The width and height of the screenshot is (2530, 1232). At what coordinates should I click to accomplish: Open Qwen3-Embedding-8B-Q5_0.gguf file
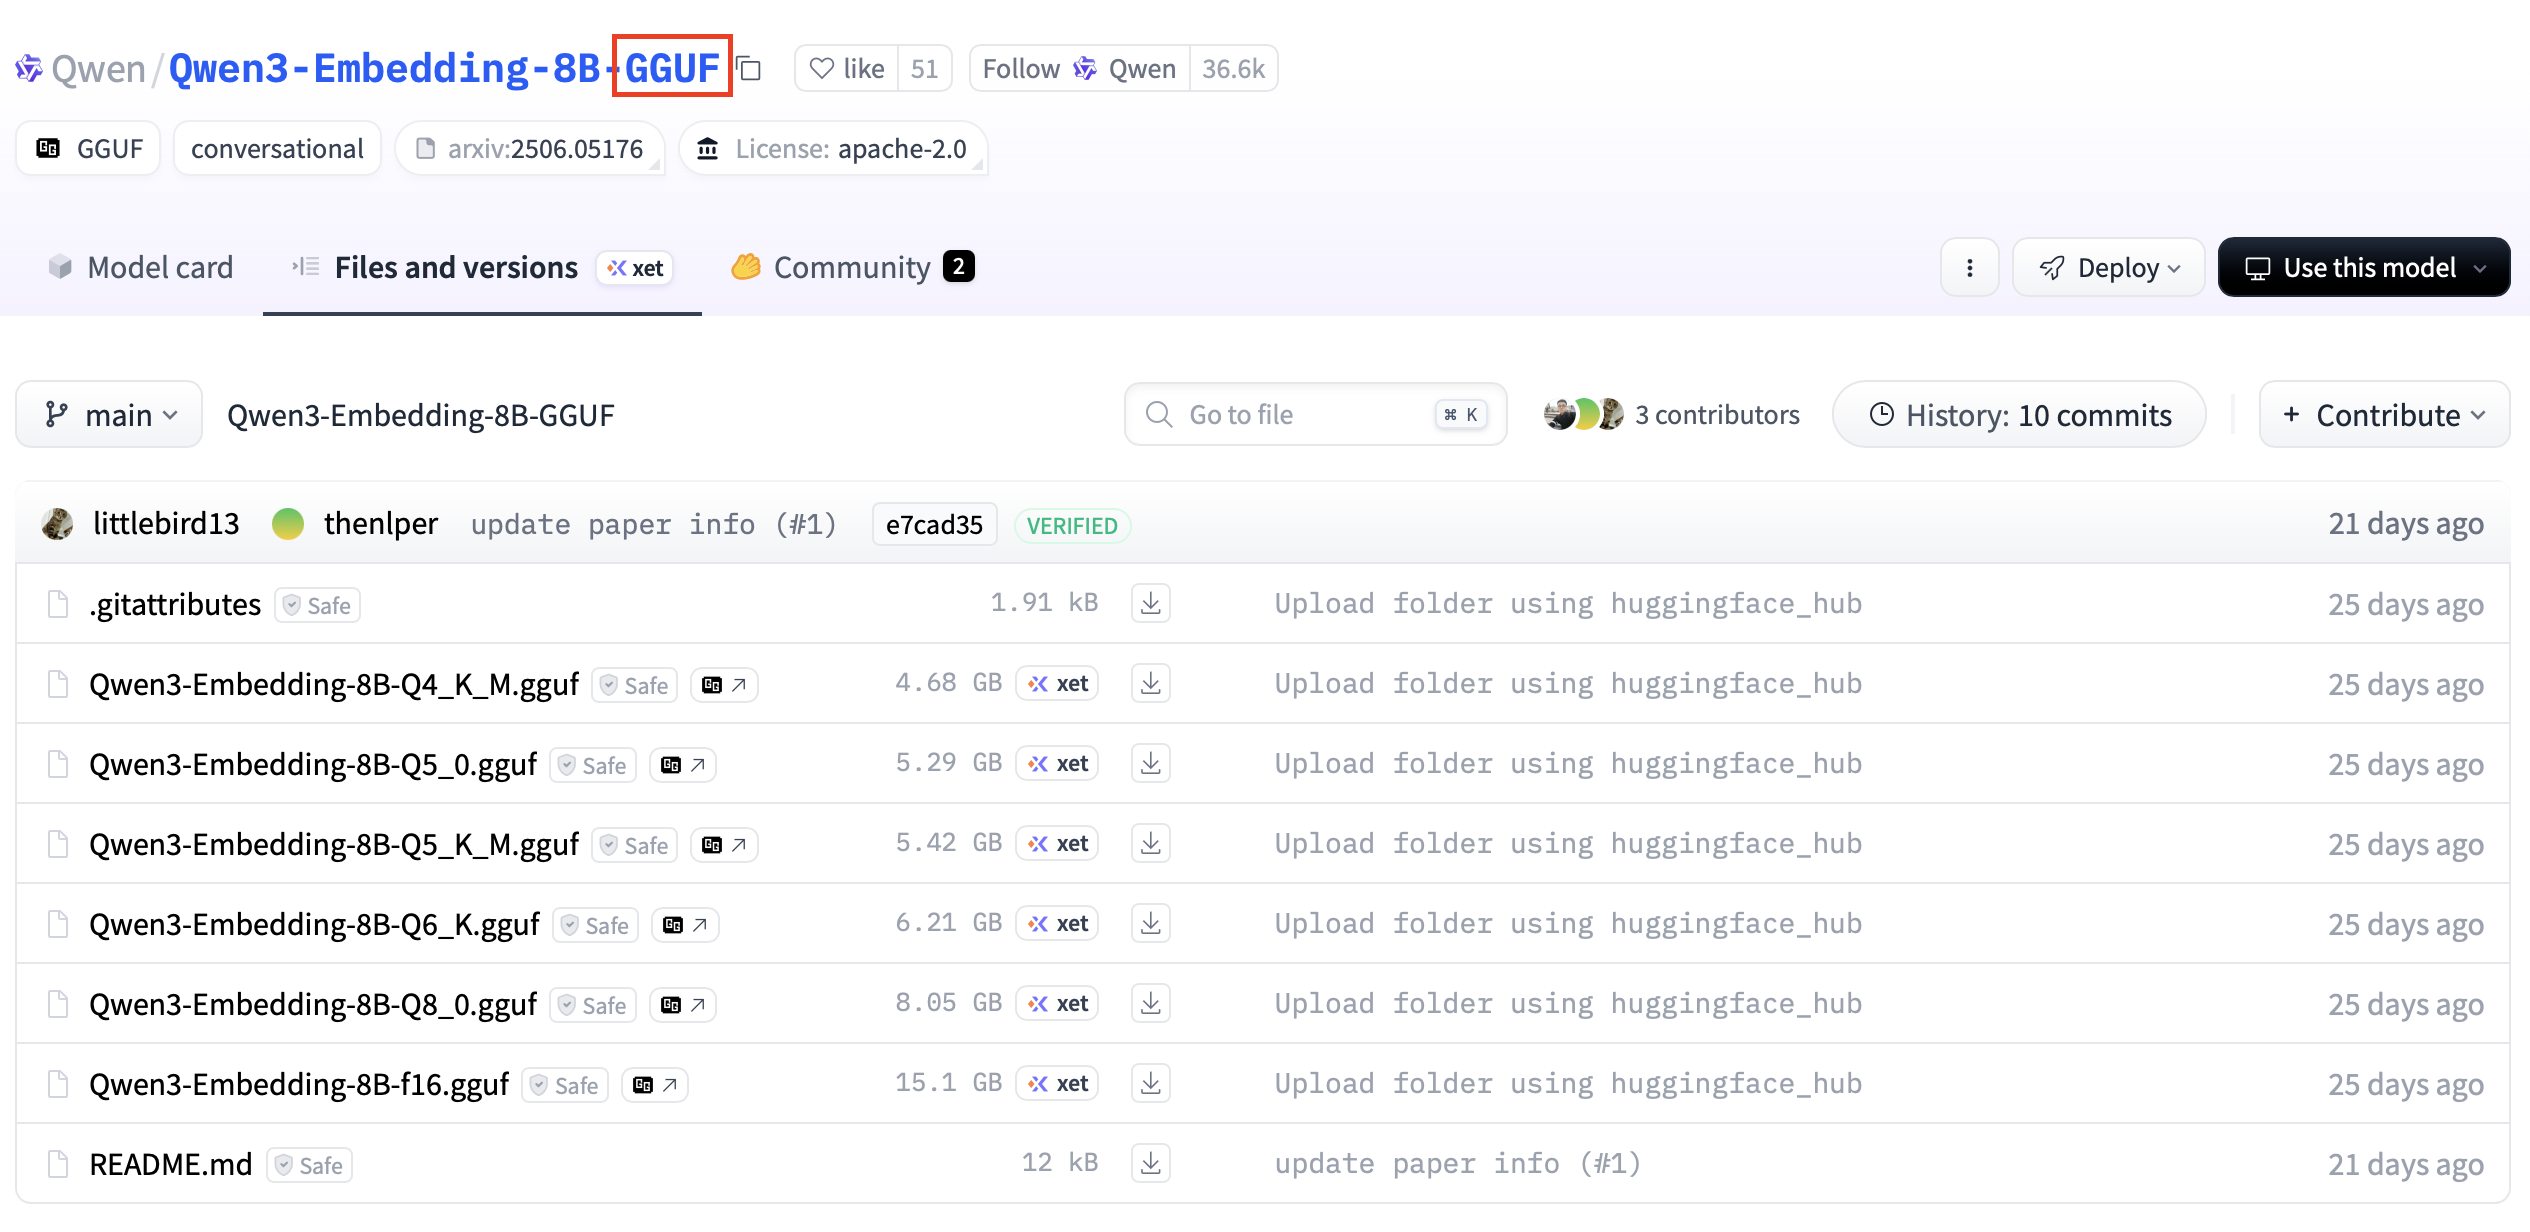313,764
